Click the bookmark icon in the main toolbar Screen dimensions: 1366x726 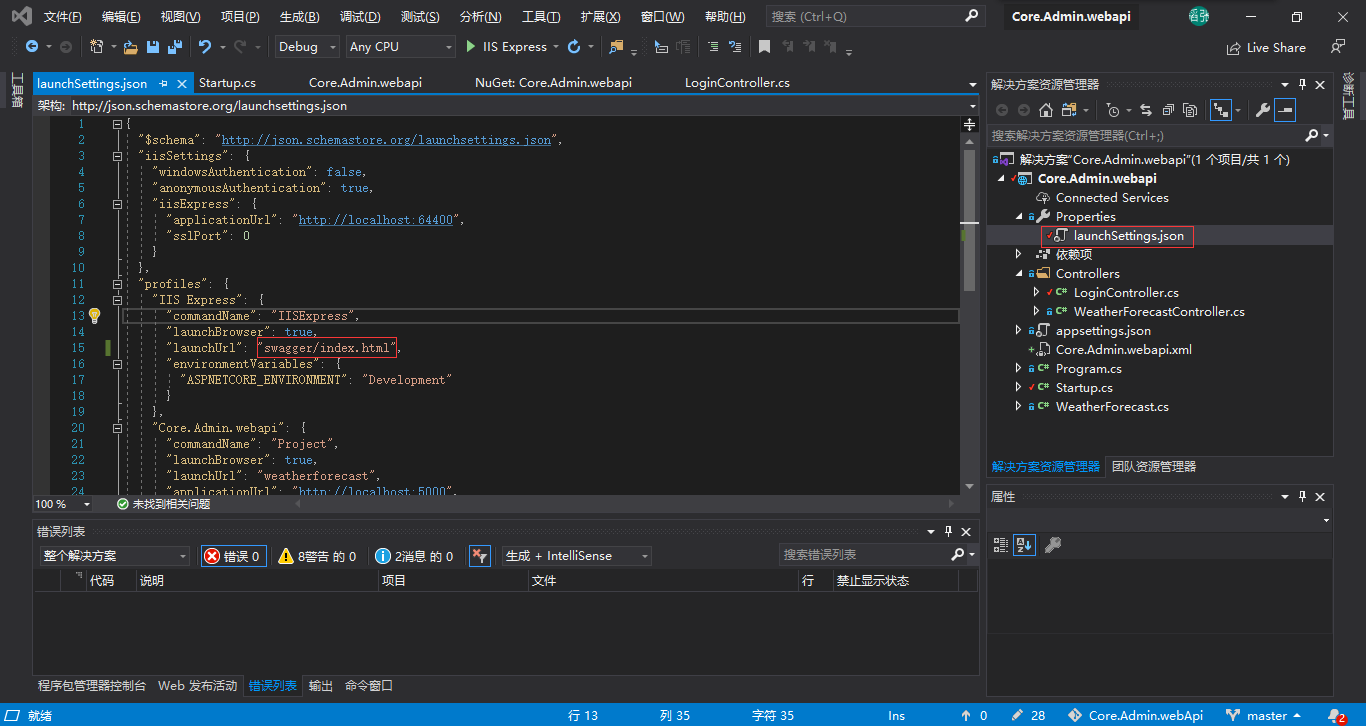pyautogui.click(x=764, y=47)
